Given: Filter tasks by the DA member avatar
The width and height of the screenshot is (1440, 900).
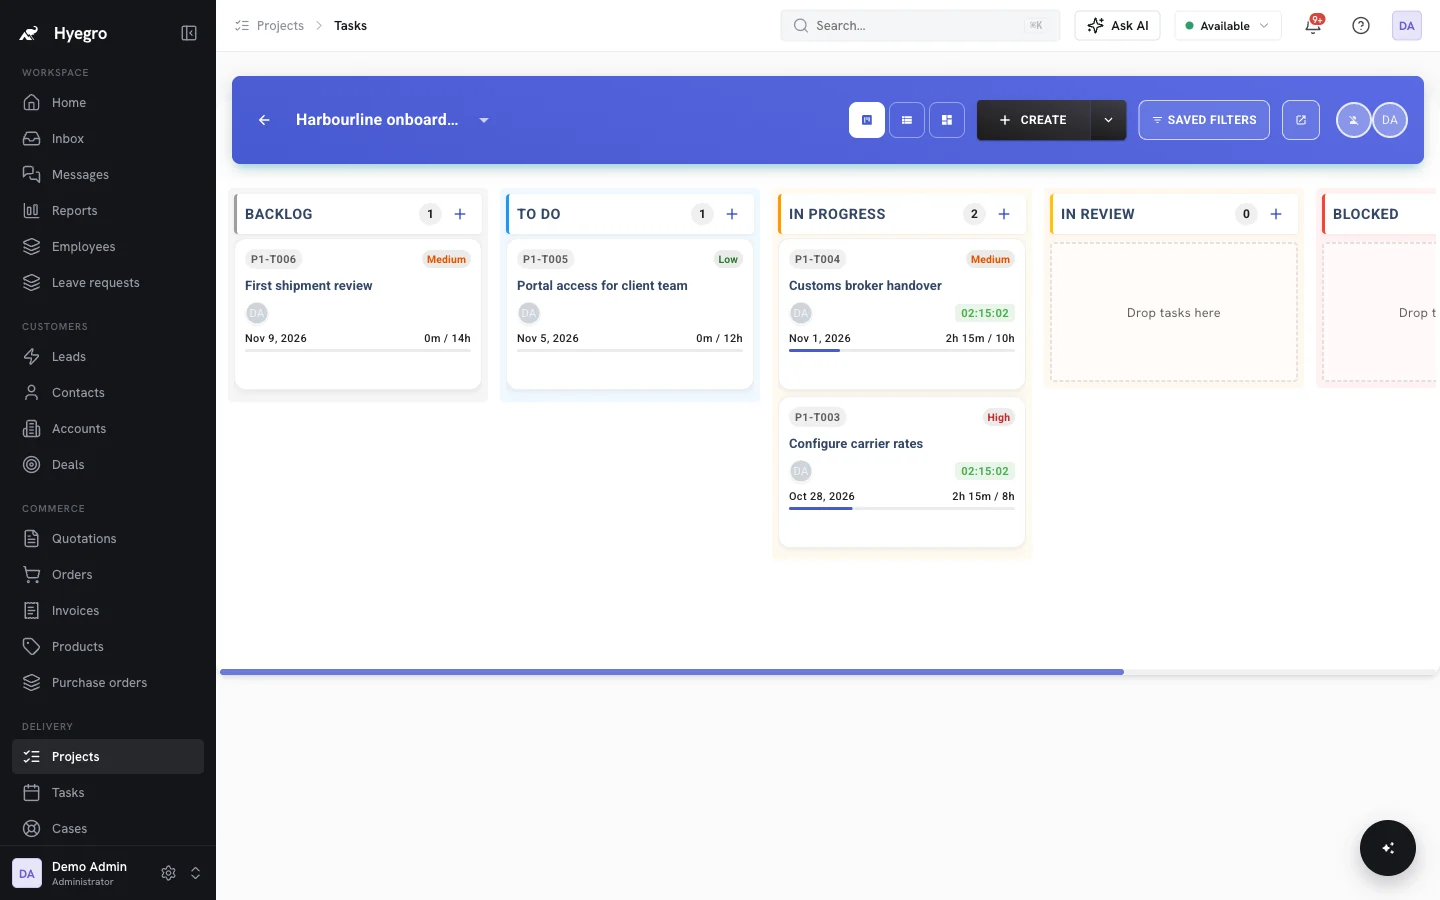Looking at the screenshot, I should pyautogui.click(x=1390, y=120).
